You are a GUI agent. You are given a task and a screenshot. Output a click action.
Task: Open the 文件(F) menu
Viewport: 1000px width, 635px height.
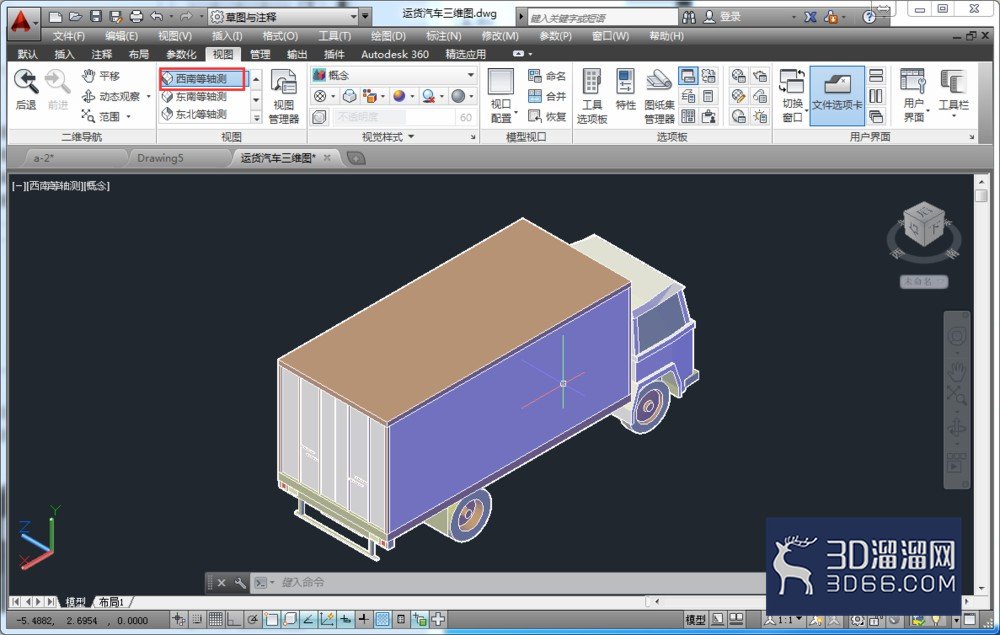(x=68, y=36)
